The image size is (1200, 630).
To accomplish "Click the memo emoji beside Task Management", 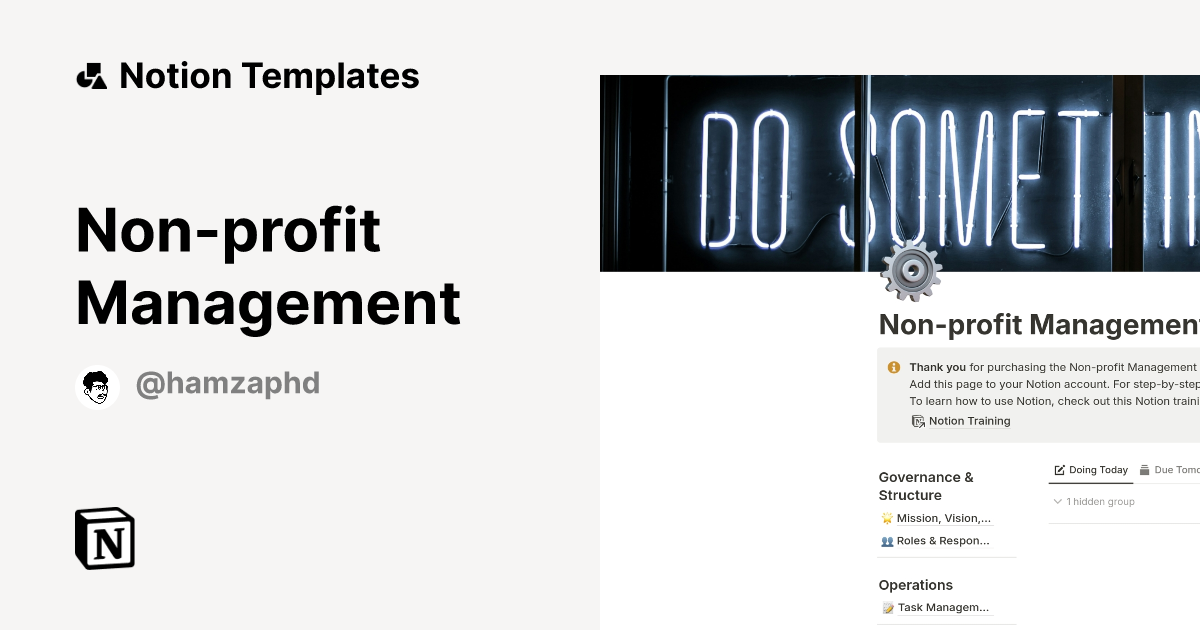I will (887, 607).
